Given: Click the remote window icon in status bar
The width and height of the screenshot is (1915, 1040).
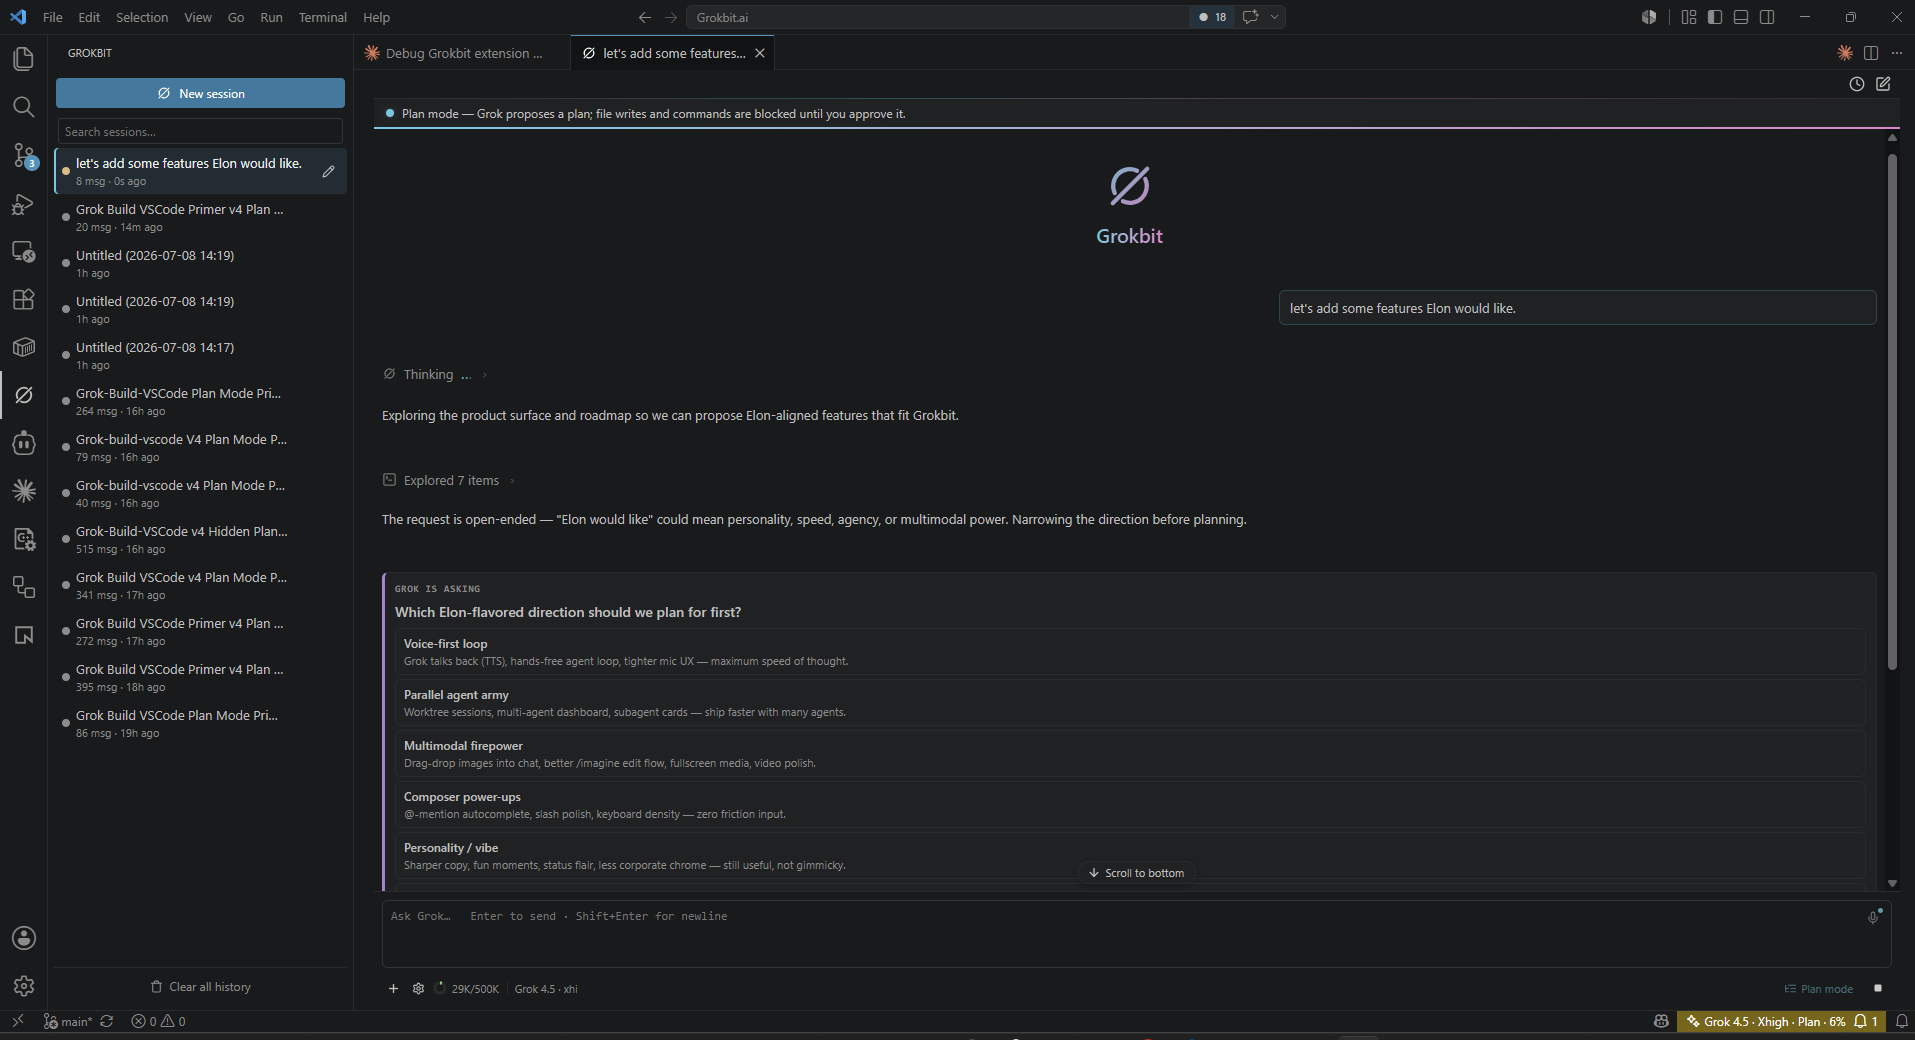Looking at the screenshot, I should pyautogui.click(x=17, y=1021).
